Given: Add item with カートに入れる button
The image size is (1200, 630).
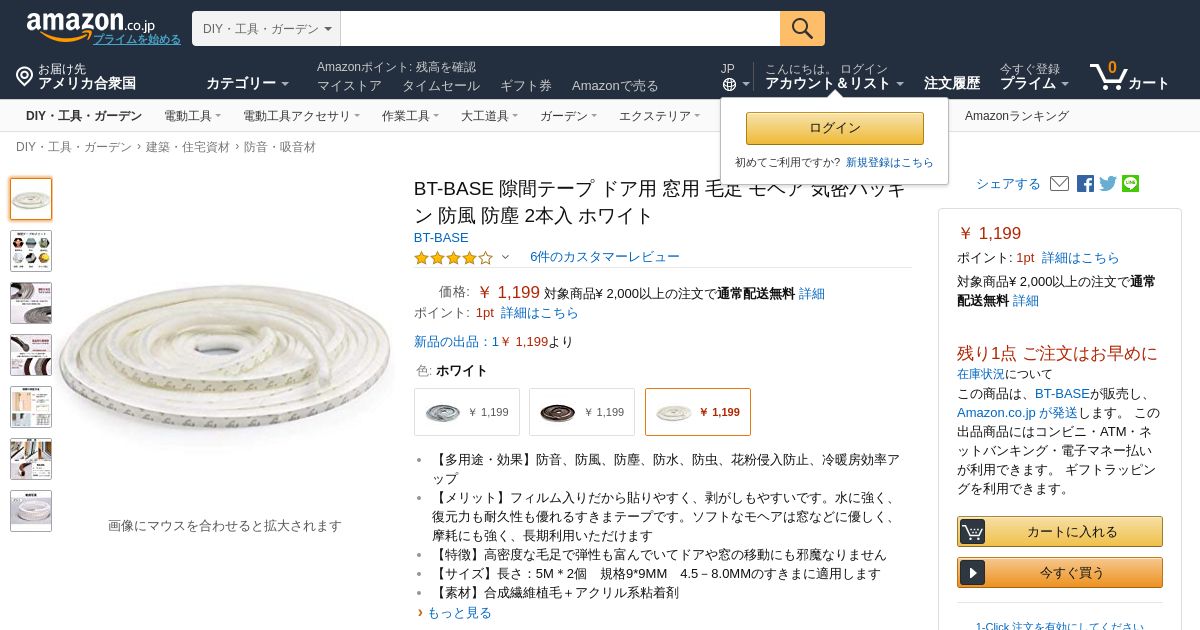Looking at the screenshot, I should (1060, 531).
